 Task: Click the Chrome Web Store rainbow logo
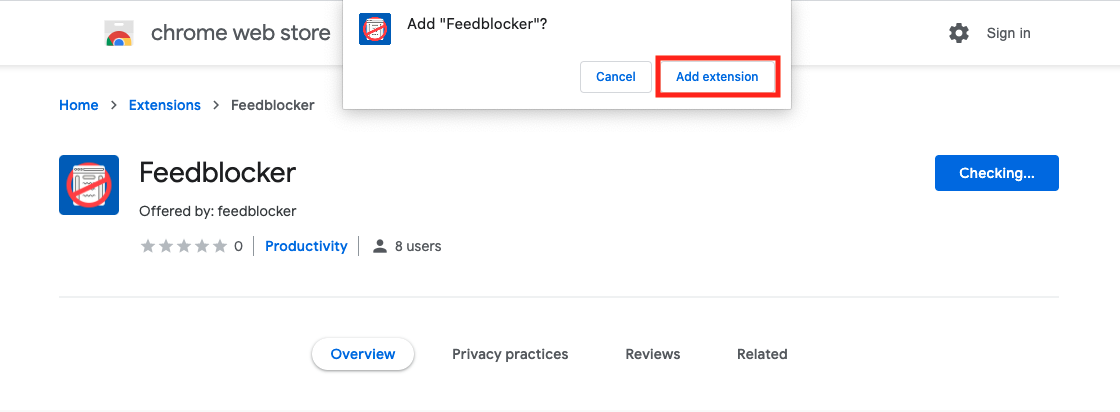tap(119, 33)
